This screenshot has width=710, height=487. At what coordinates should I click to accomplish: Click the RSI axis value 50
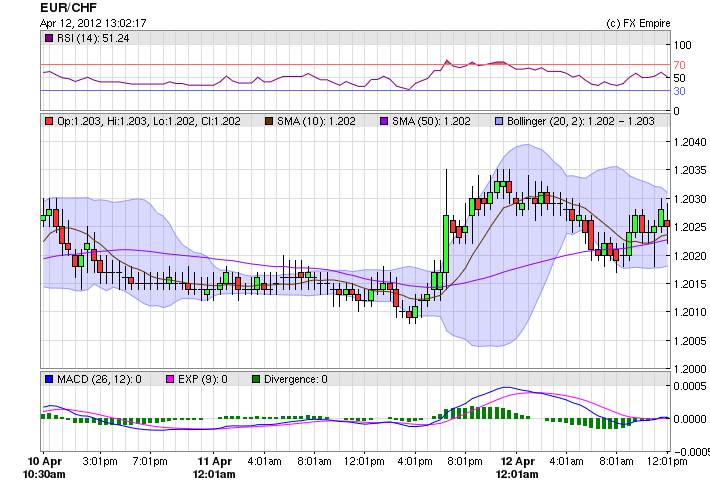pyautogui.click(x=679, y=78)
